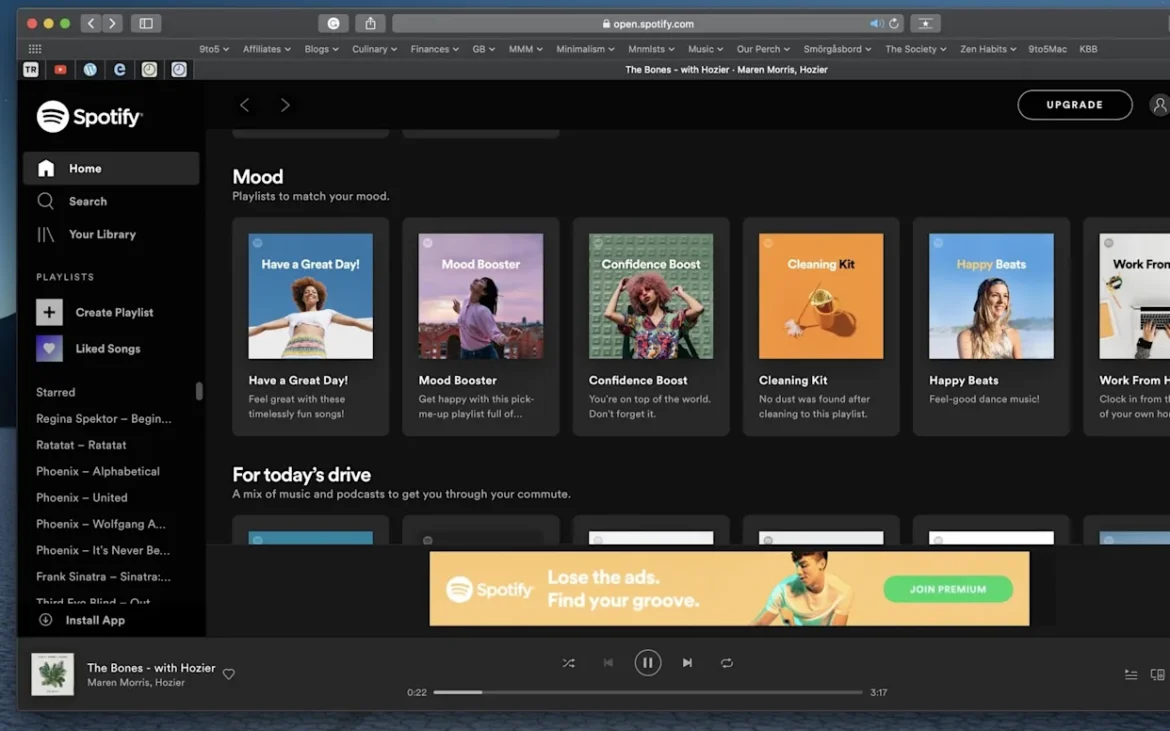
Task: Pause the currently playing track
Action: [647, 662]
